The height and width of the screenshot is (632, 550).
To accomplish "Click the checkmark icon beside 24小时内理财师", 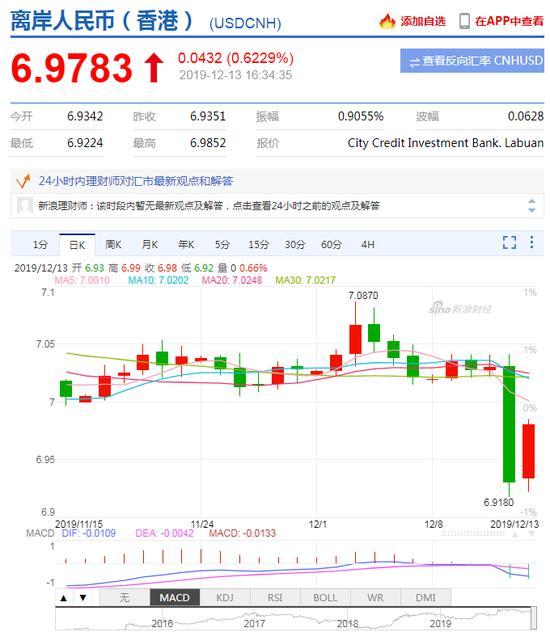I will pos(23,181).
